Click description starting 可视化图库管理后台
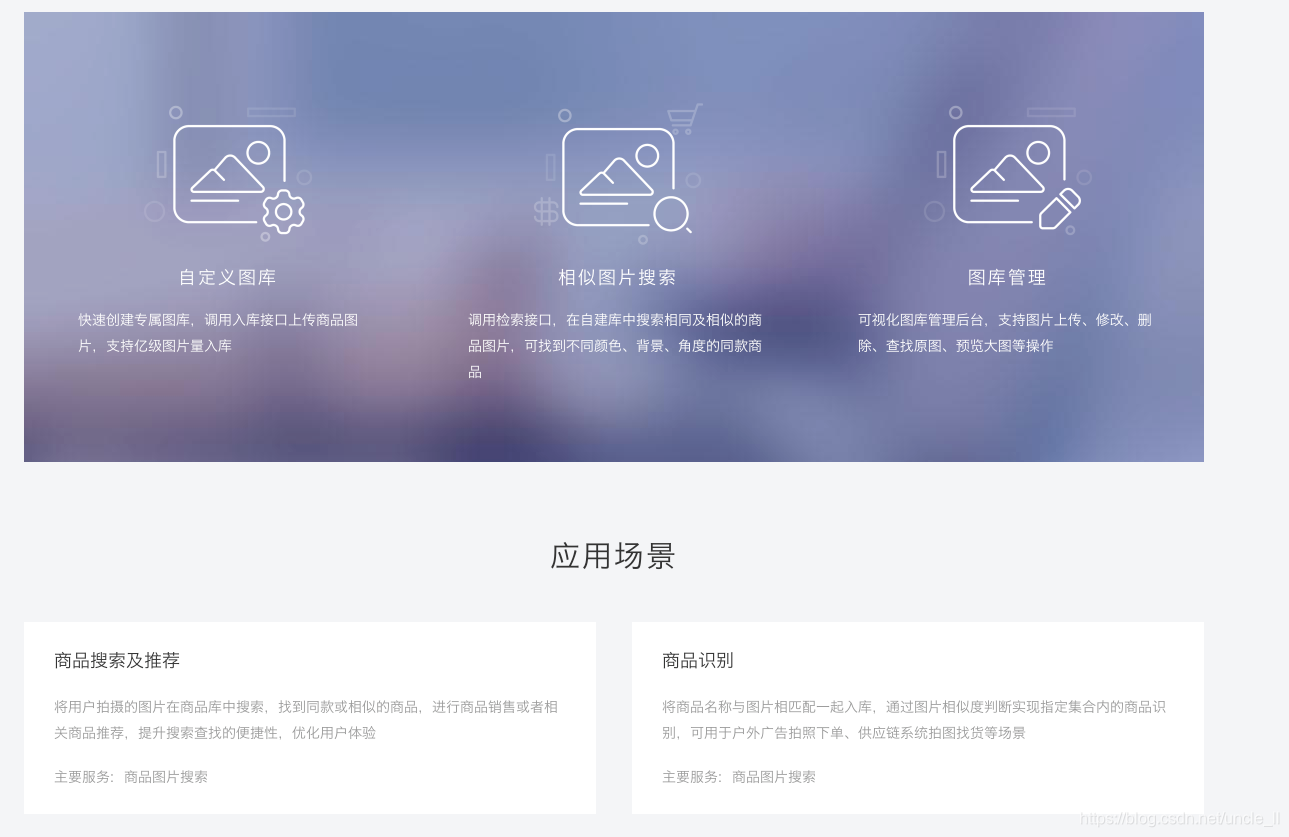Viewport: 1289px width, 837px height. click(x=1005, y=333)
